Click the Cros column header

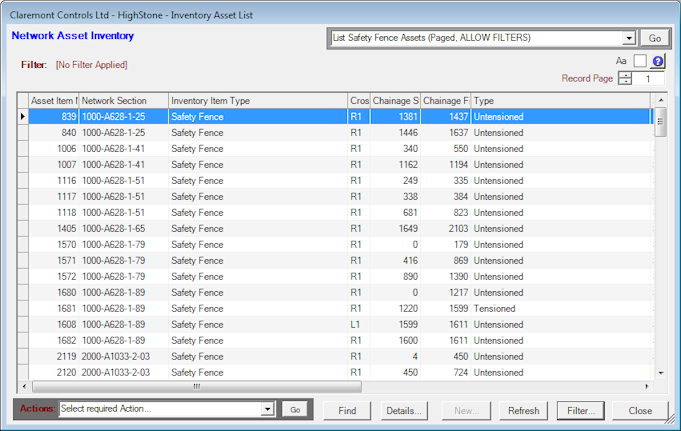(359, 101)
